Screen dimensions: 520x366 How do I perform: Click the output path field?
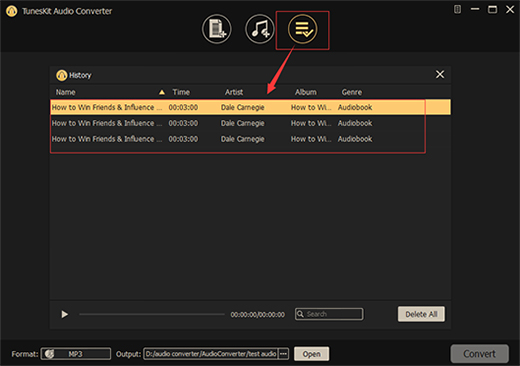pos(211,354)
